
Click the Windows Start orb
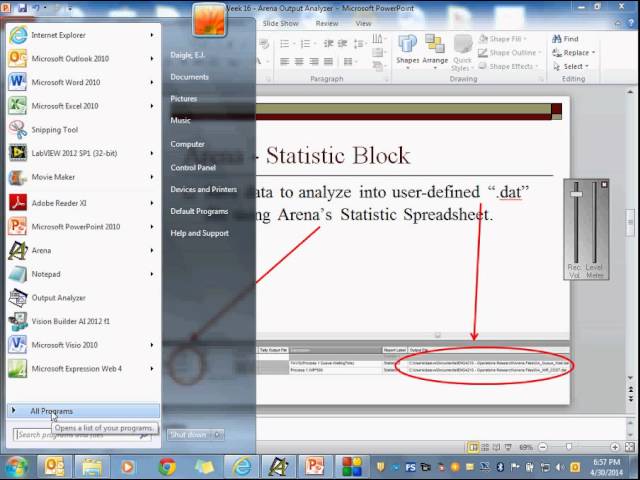(16, 467)
